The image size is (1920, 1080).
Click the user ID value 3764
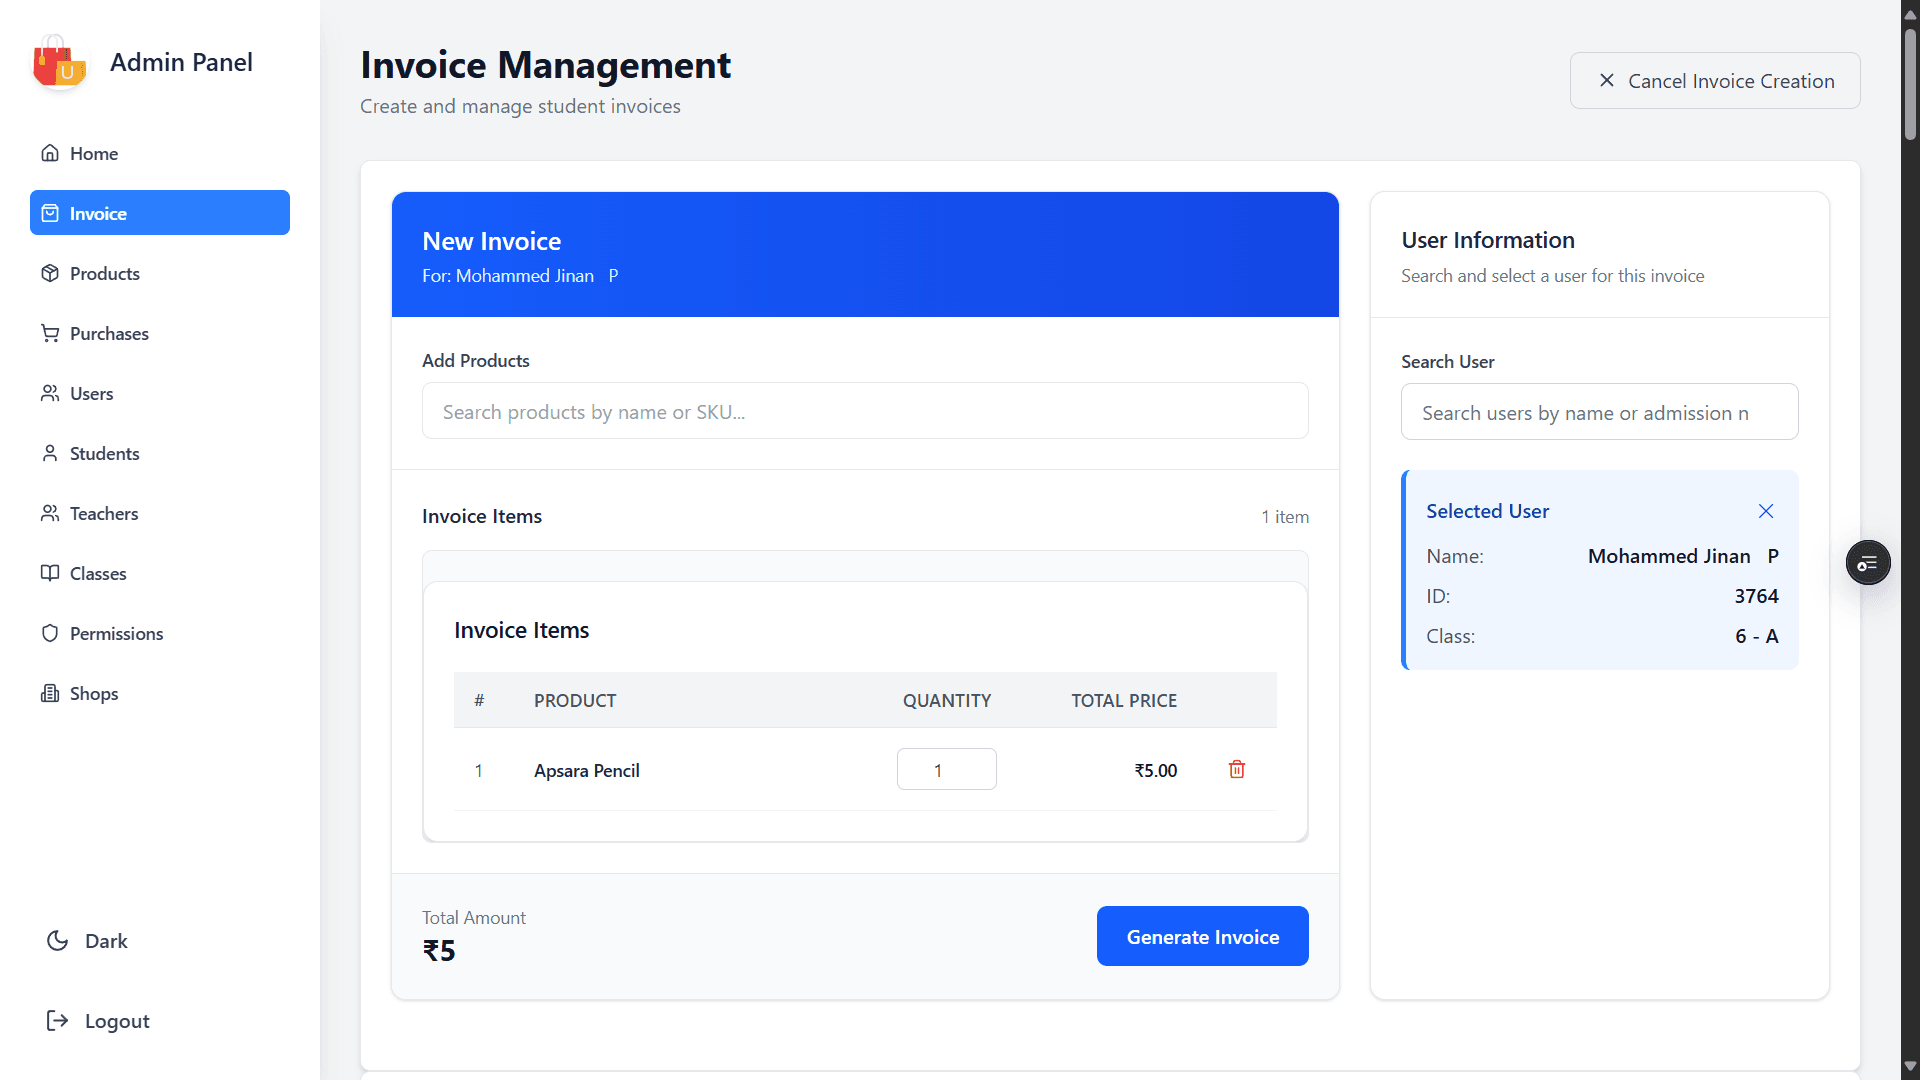click(x=1756, y=596)
